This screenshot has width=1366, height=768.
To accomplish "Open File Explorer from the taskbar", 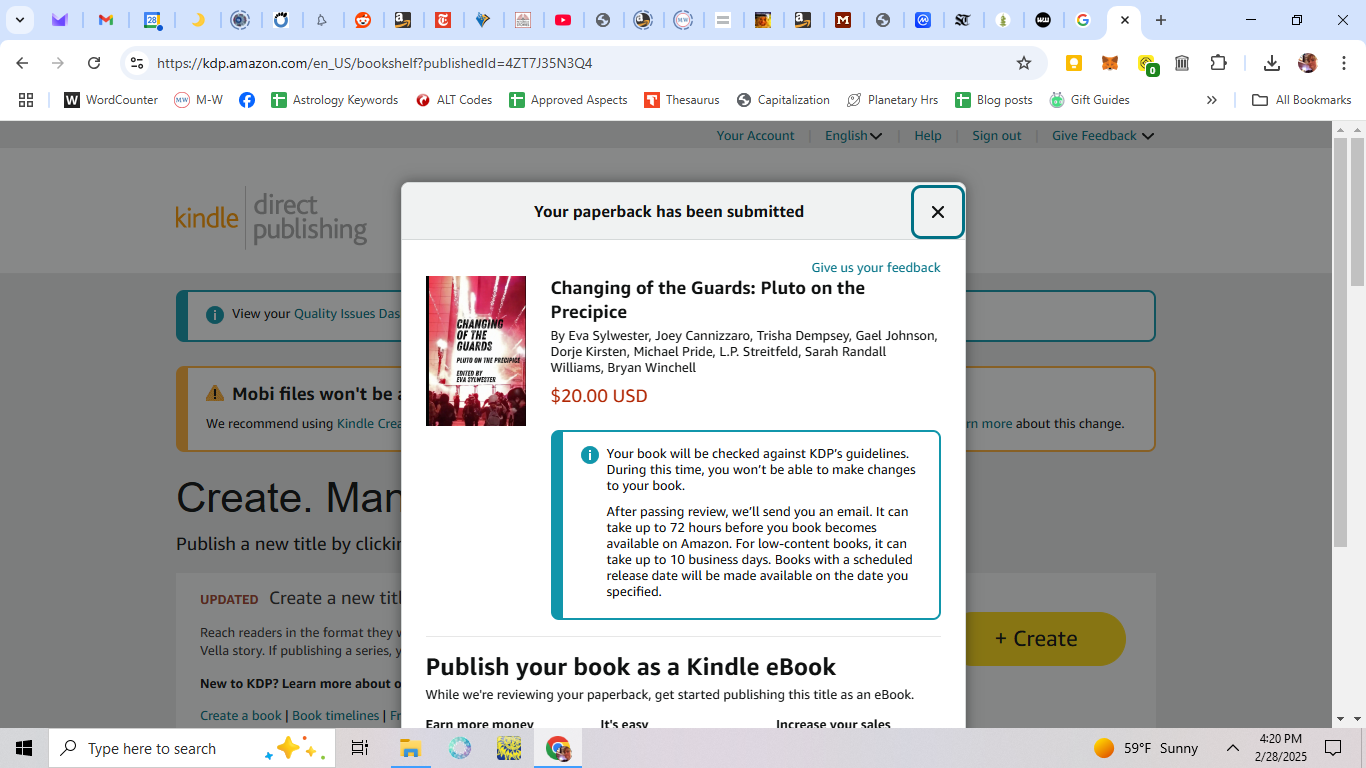I will (410, 748).
